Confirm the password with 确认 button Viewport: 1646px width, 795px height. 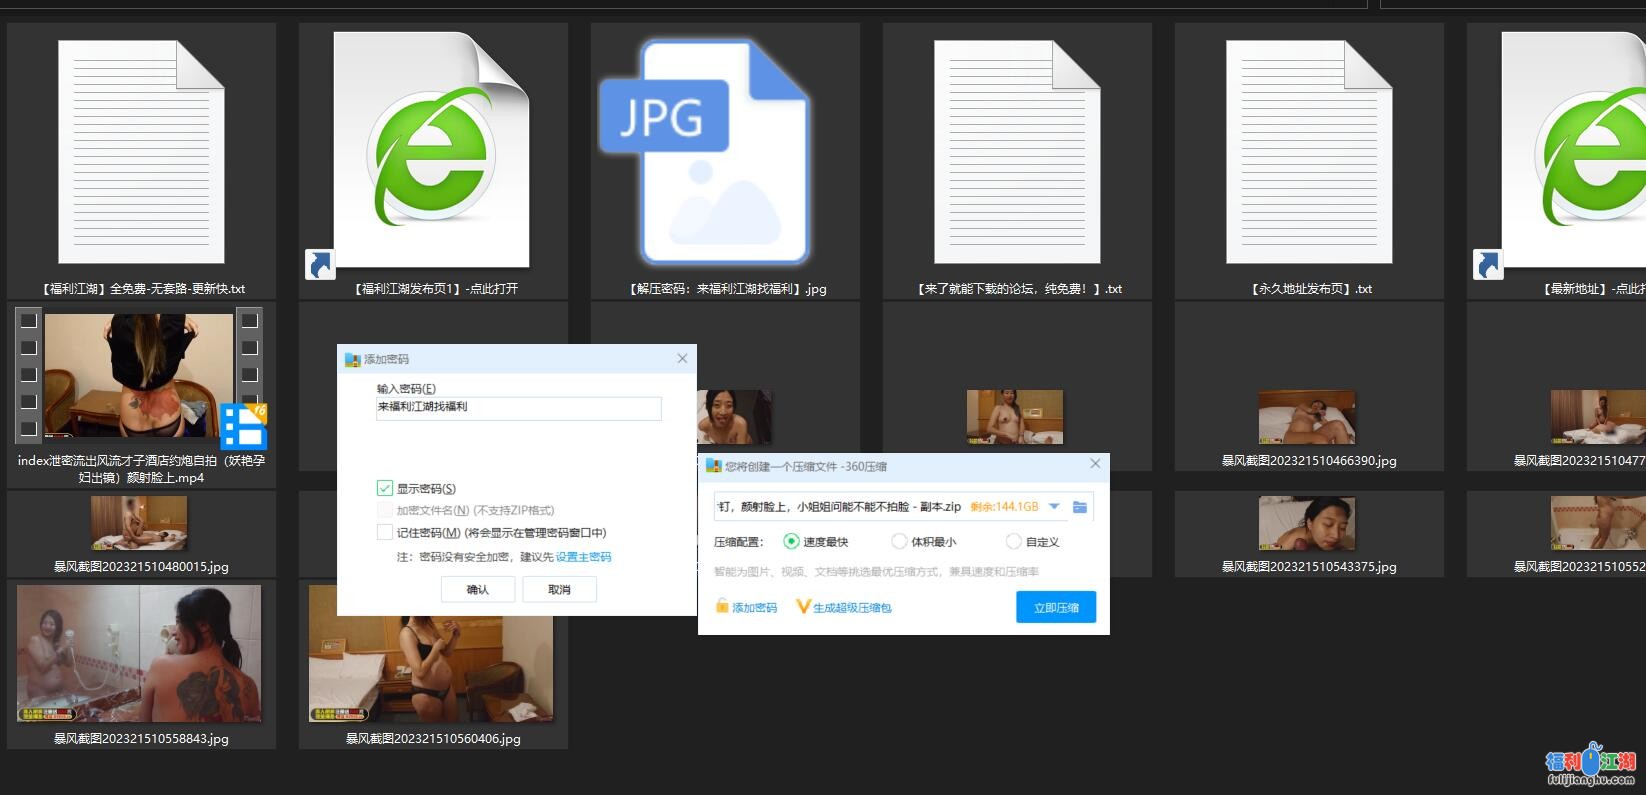(x=478, y=590)
